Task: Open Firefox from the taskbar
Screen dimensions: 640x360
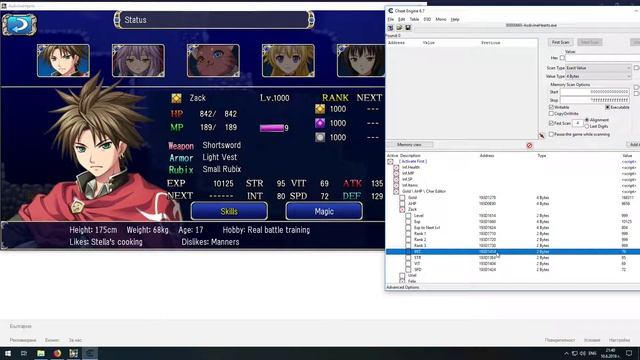Action: (x=57, y=353)
